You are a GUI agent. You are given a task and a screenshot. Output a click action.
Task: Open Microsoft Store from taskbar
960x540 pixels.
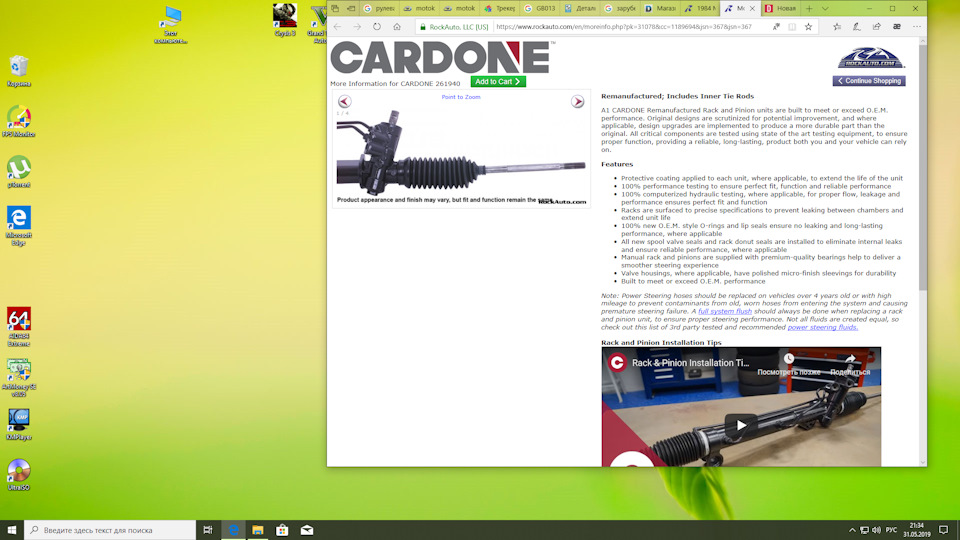[x=282, y=530]
